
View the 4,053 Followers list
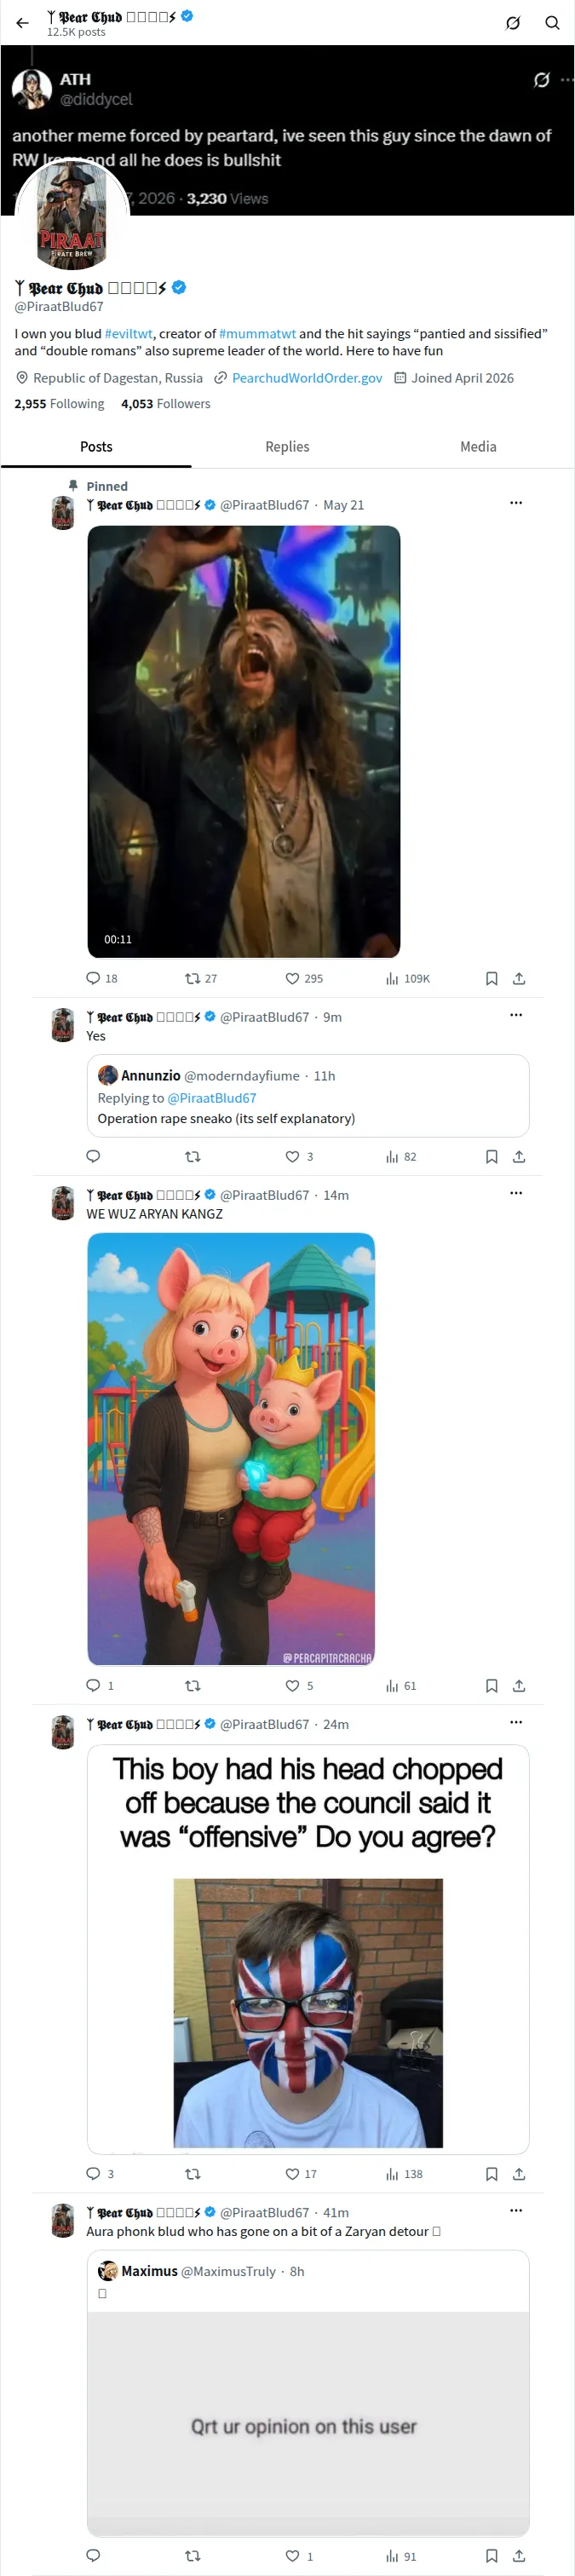(x=166, y=404)
